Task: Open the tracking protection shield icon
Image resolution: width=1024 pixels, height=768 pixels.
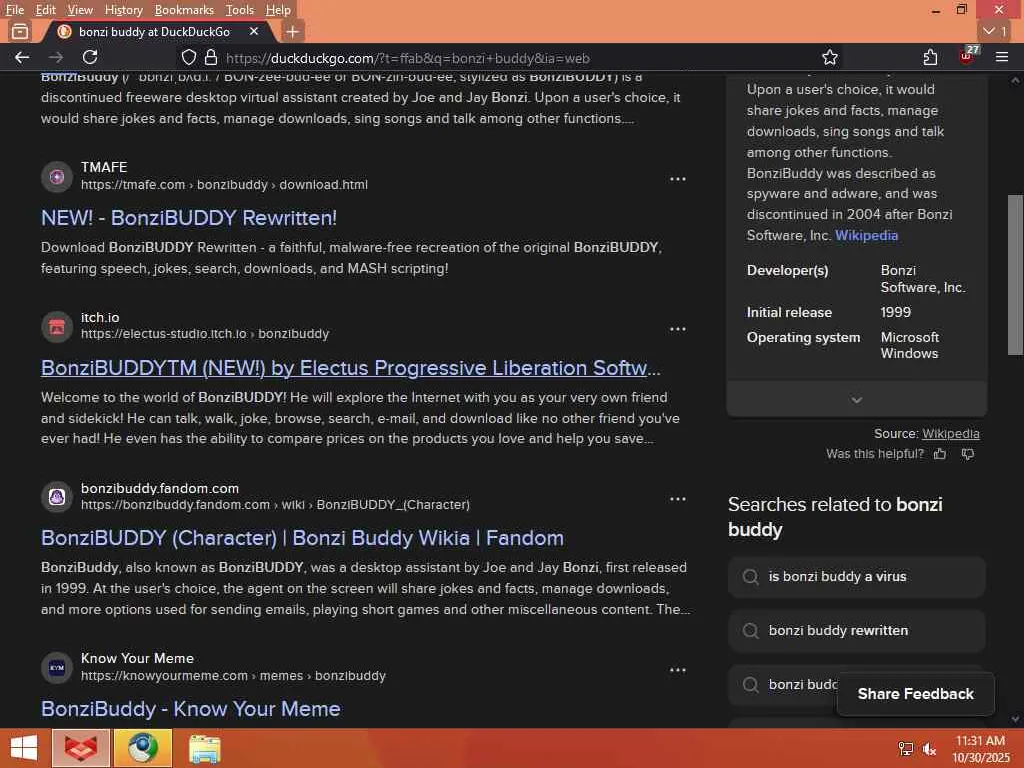Action: [x=189, y=57]
